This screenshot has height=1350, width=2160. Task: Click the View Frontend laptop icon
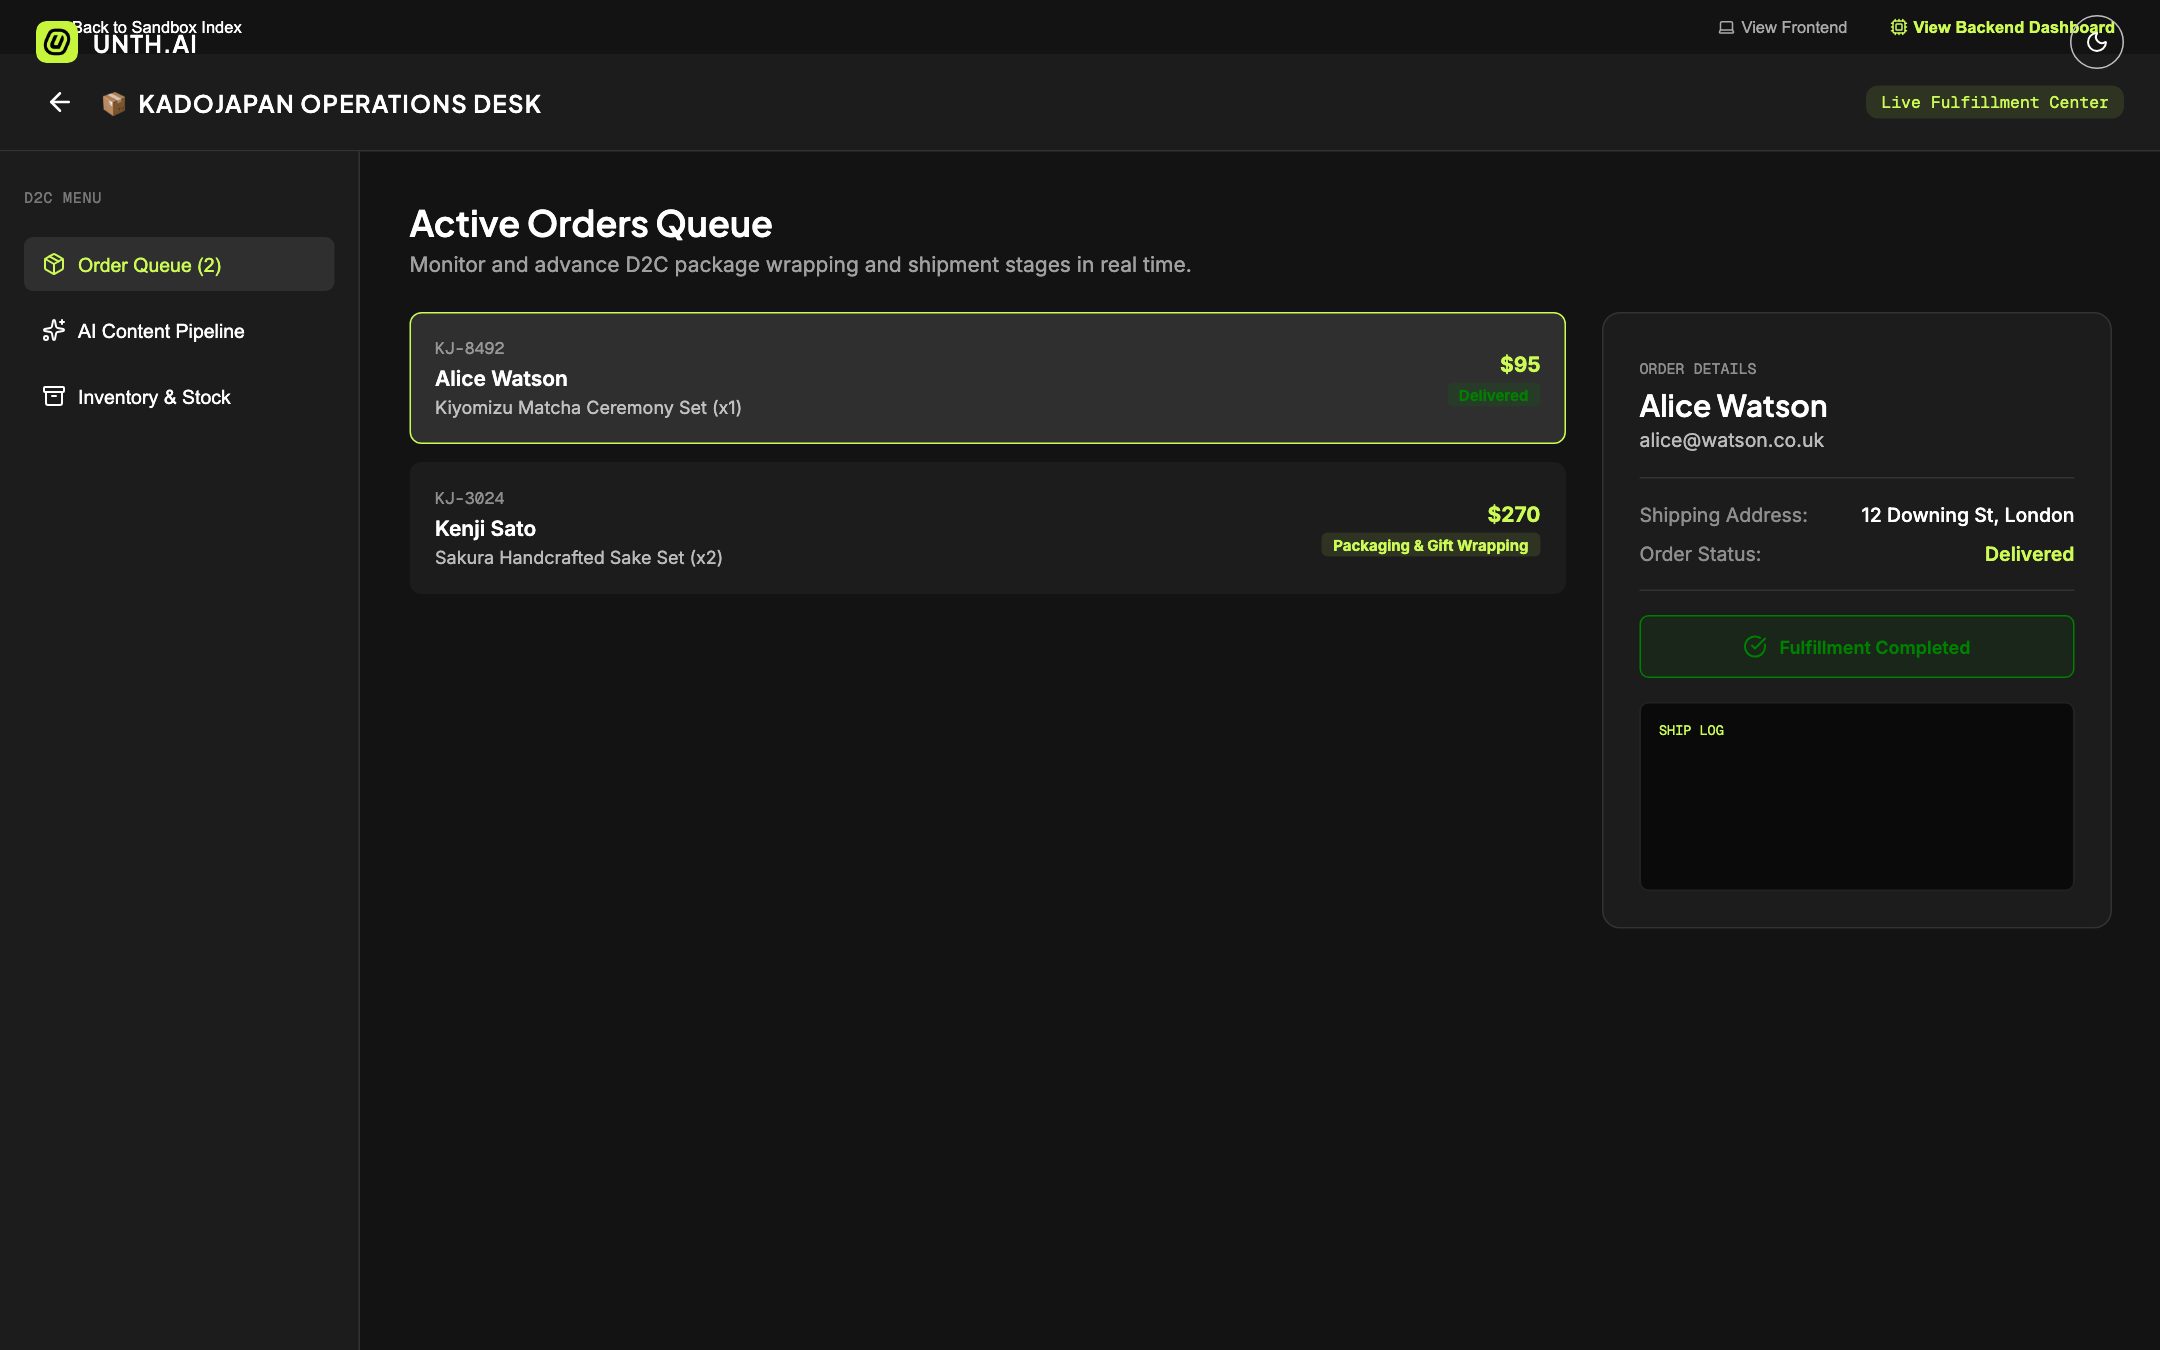1726,28
